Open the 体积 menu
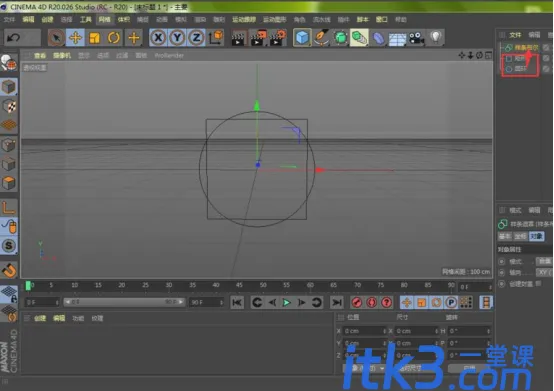The height and width of the screenshot is (391, 554). coord(124,19)
